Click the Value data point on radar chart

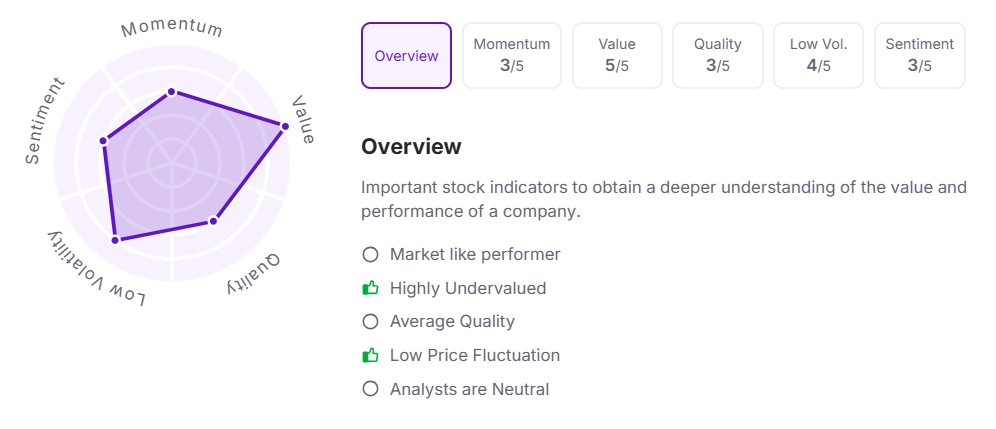285,126
